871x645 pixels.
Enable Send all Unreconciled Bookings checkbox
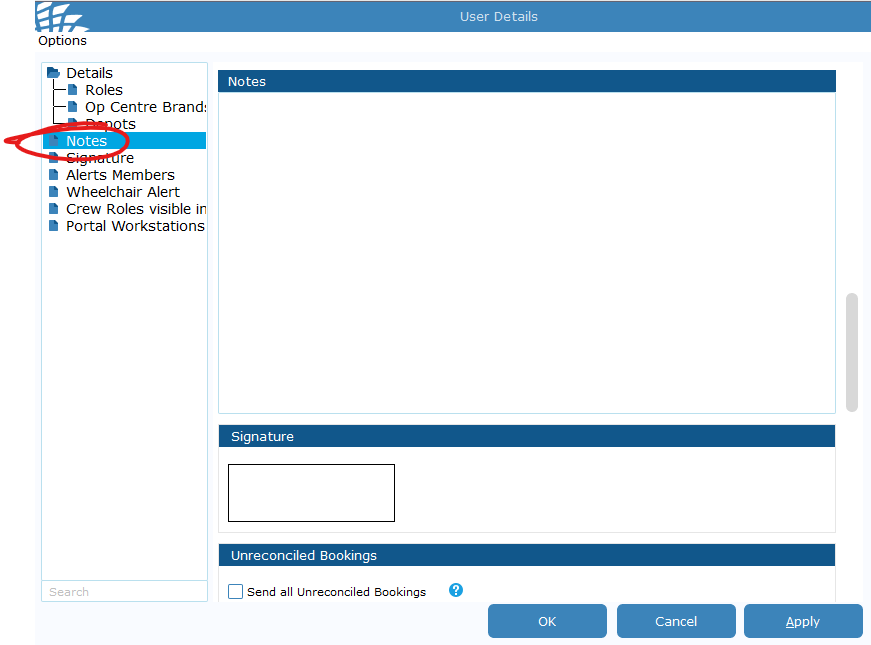pos(236,592)
